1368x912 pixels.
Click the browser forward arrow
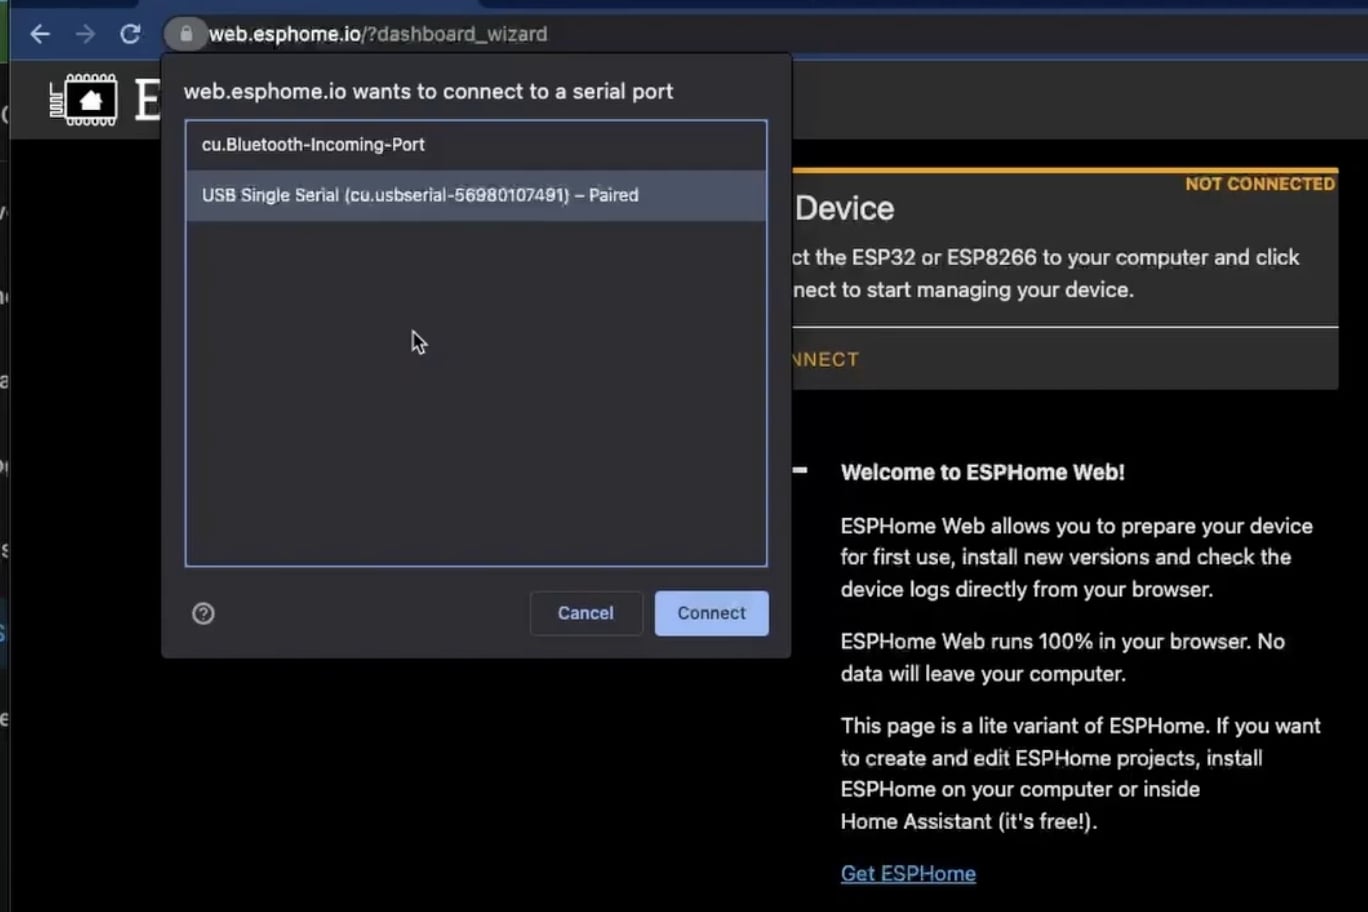tap(84, 33)
